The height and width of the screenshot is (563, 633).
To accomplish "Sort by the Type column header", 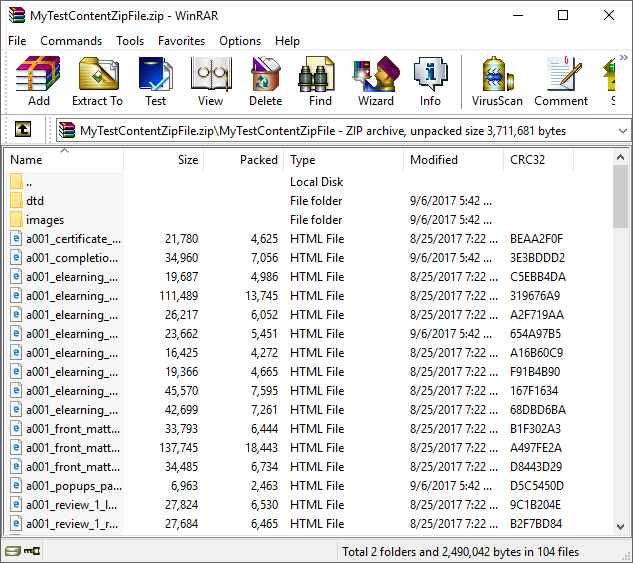I will [344, 160].
